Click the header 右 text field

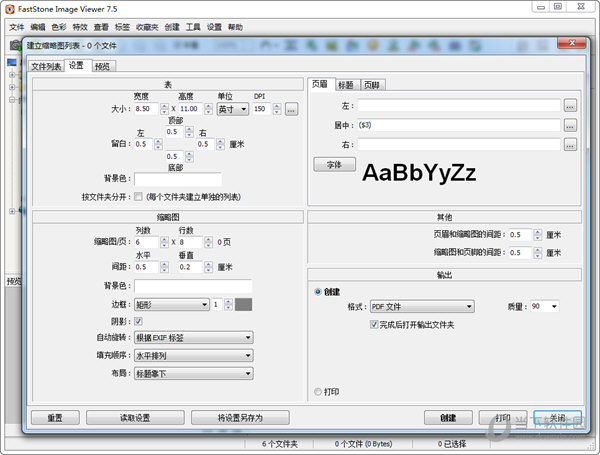pyautogui.click(x=459, y=145)
